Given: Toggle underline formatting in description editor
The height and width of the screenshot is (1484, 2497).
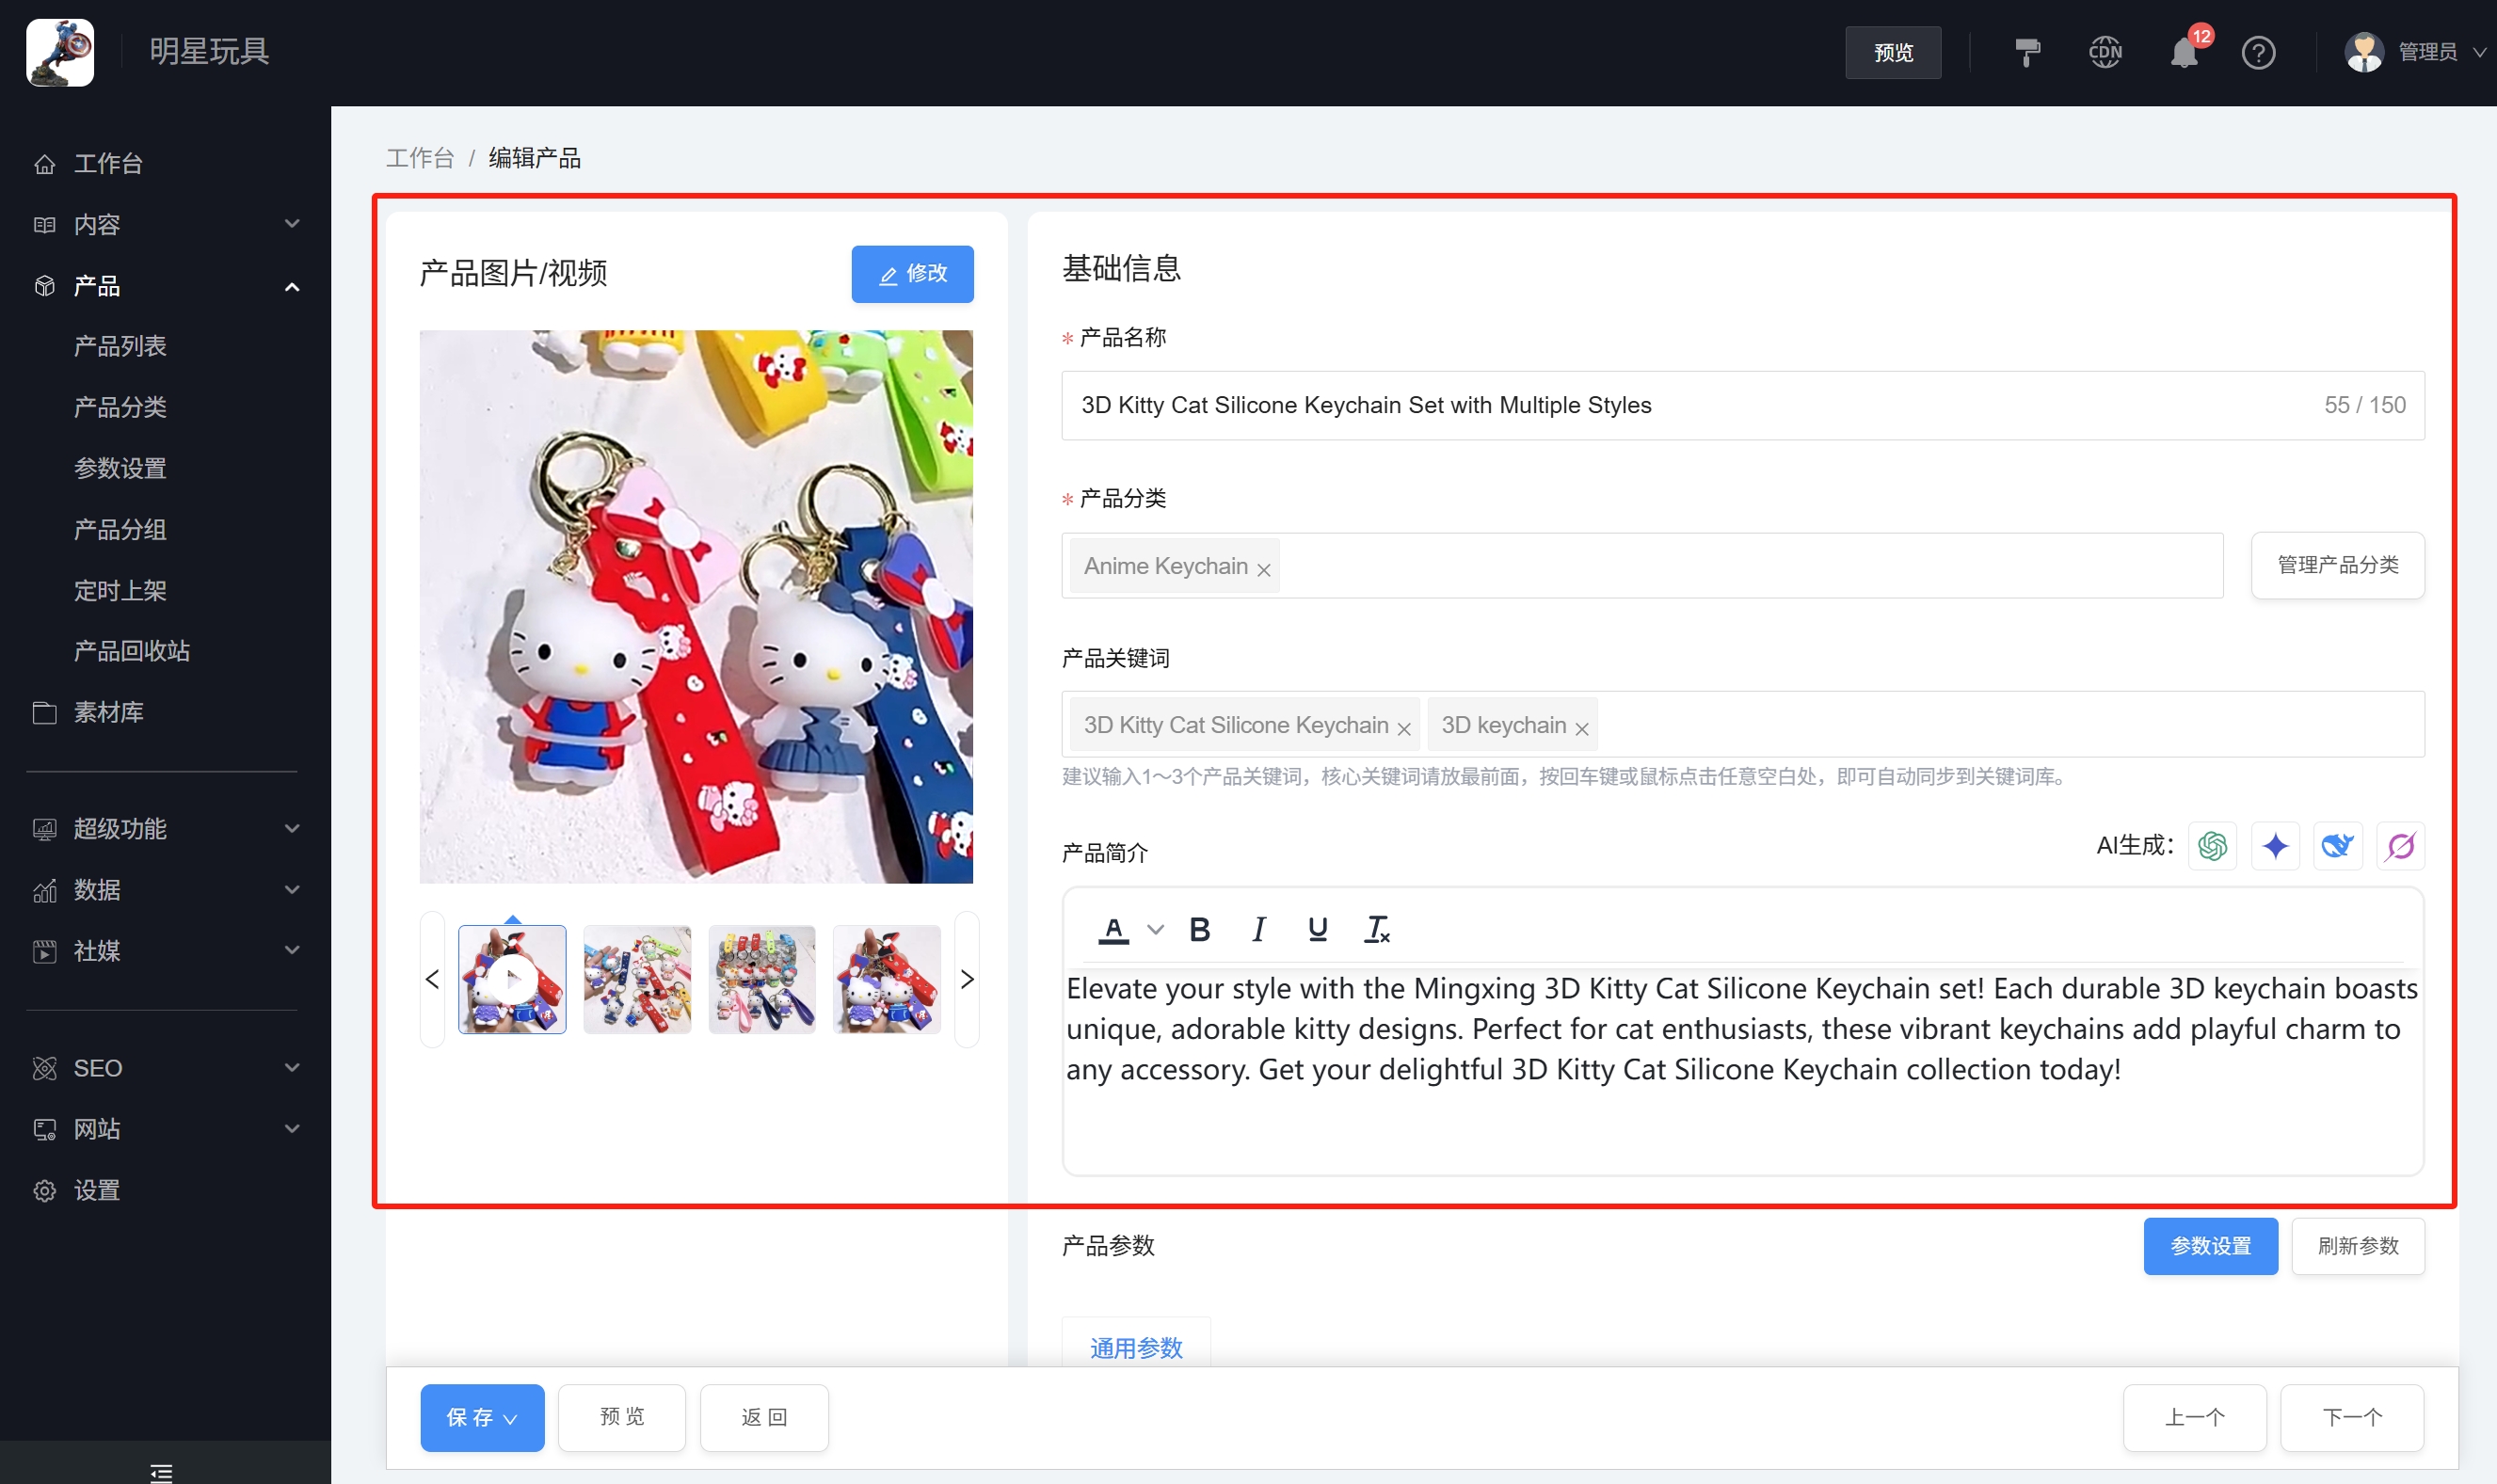Looking at the screenshot, I should pos(1317,929).
